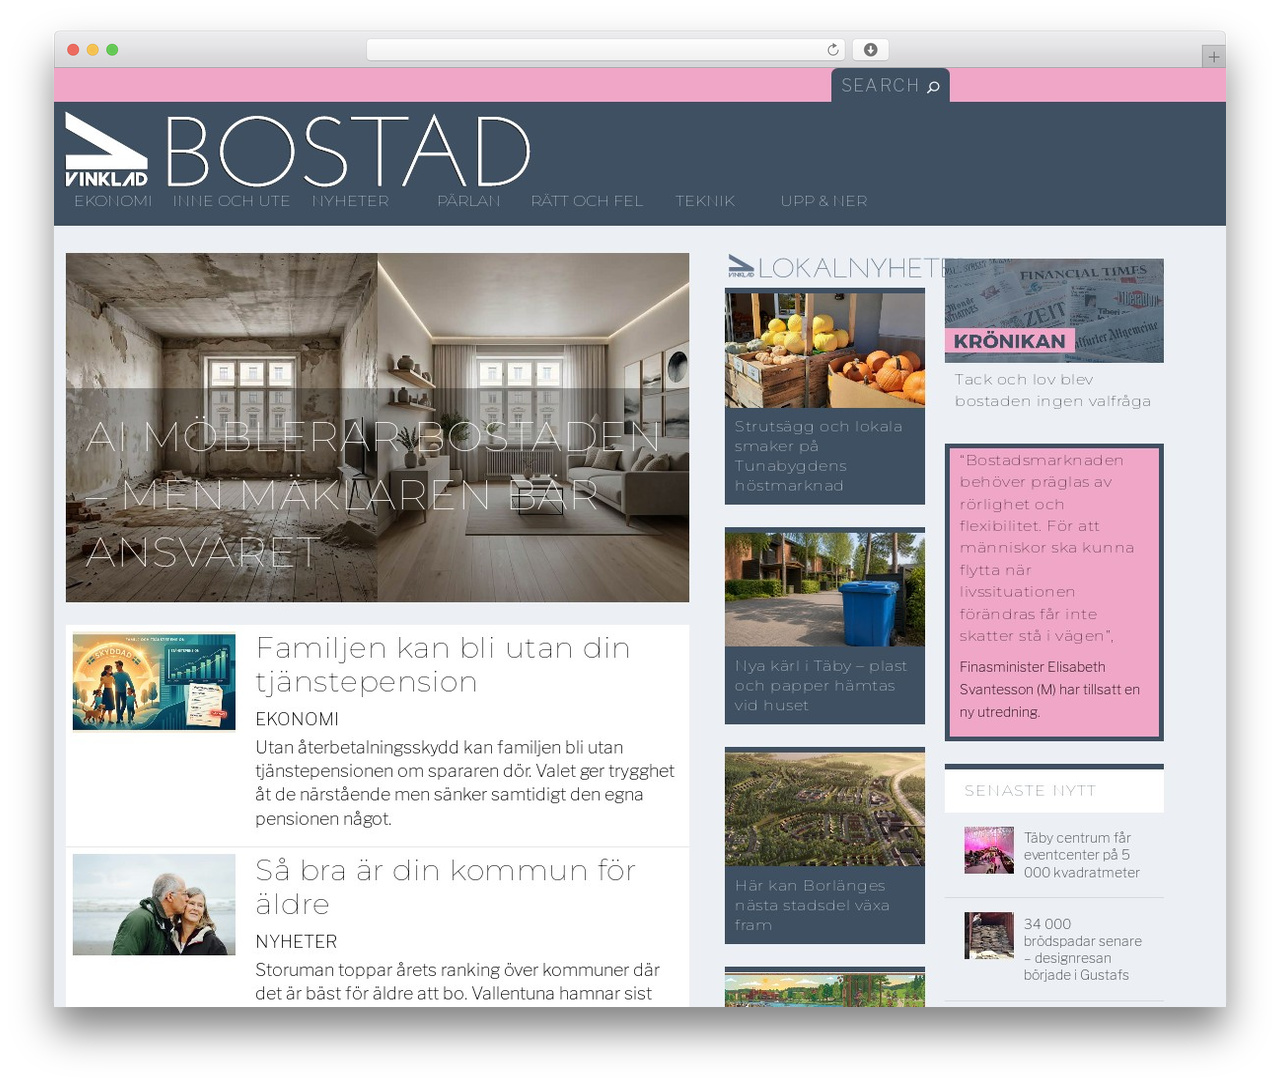The width and height of the screenshot is (1280, 1084).
Task: Navigate to Rätt och fel
Action: click(587, 201)
